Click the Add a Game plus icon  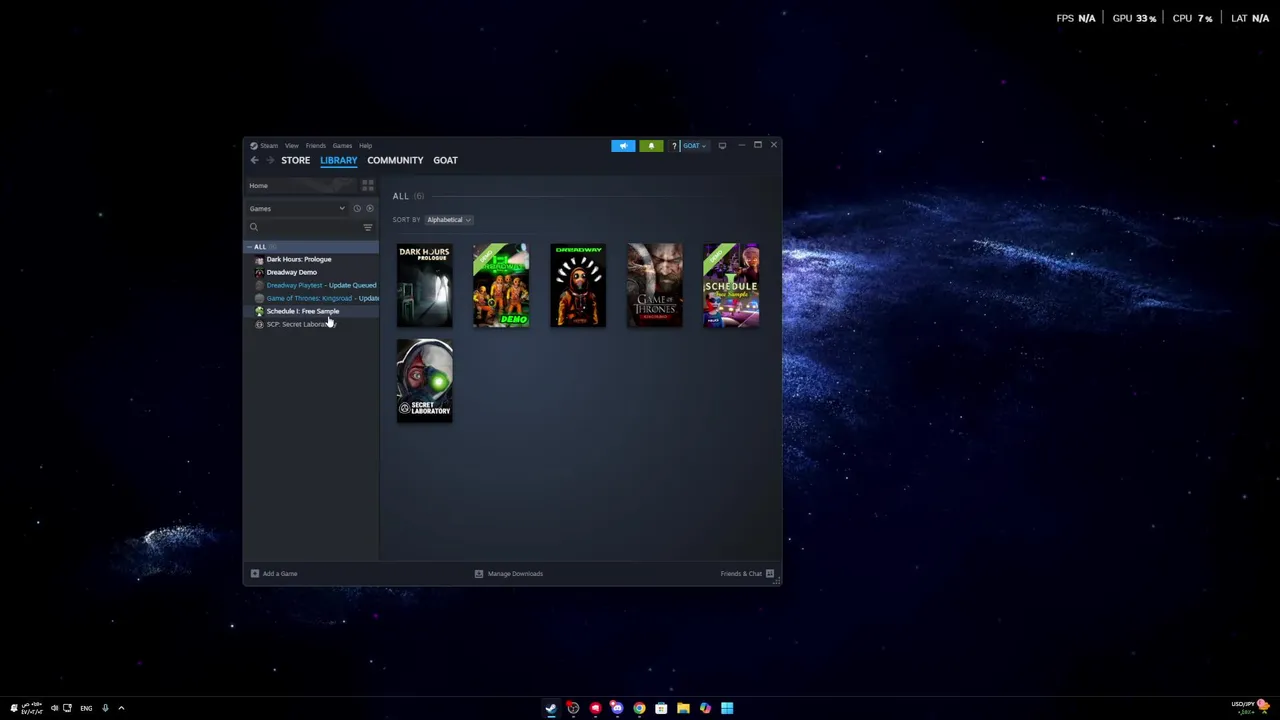[255, 574]
